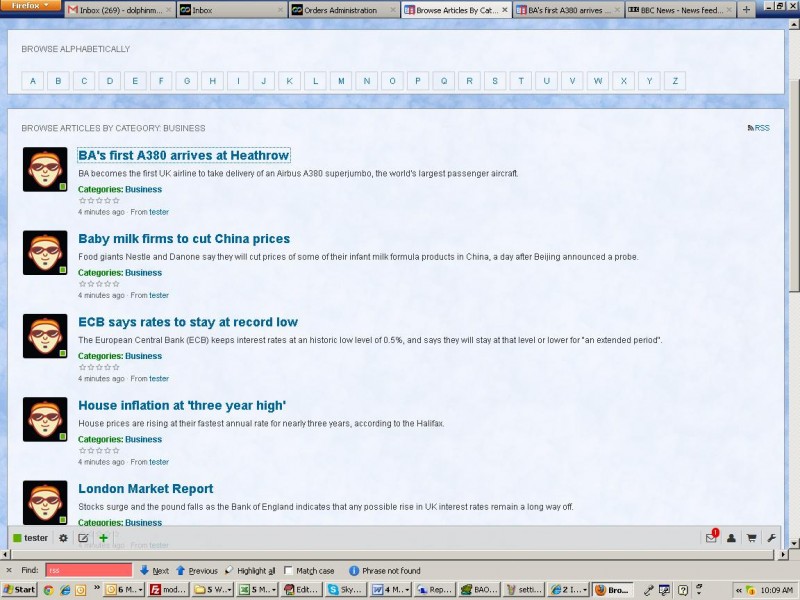Show hidden system tray icons
Image resolution: width=800 pixels, height=600 pixels.
pyautogui.click(x=738, y=590)
